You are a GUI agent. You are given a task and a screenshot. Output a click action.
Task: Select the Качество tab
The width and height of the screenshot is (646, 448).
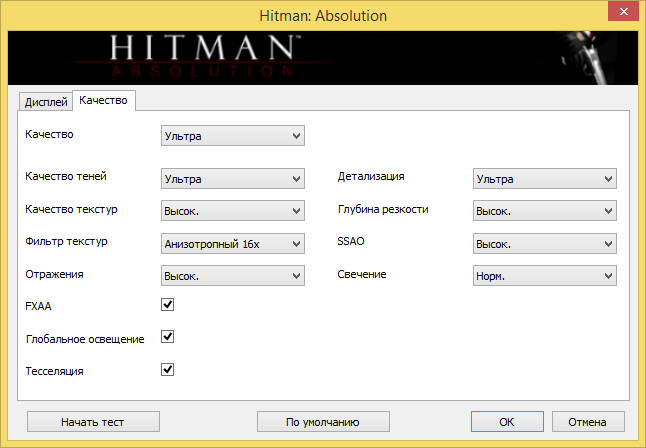pos(104,101)
